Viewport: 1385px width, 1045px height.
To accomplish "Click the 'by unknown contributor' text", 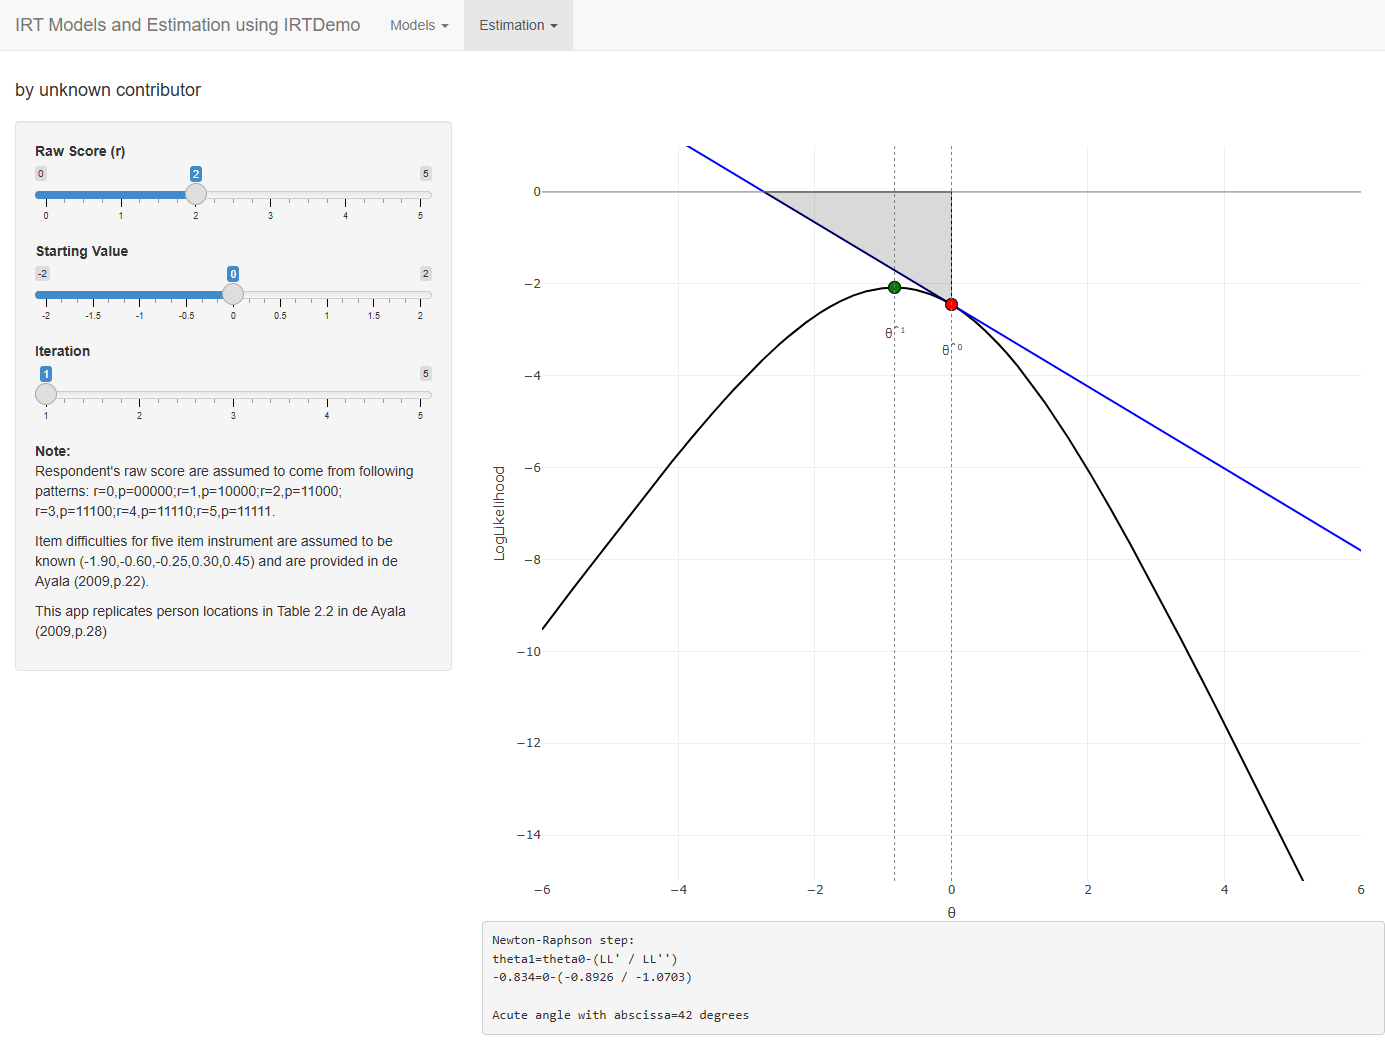I will [108, 90].
